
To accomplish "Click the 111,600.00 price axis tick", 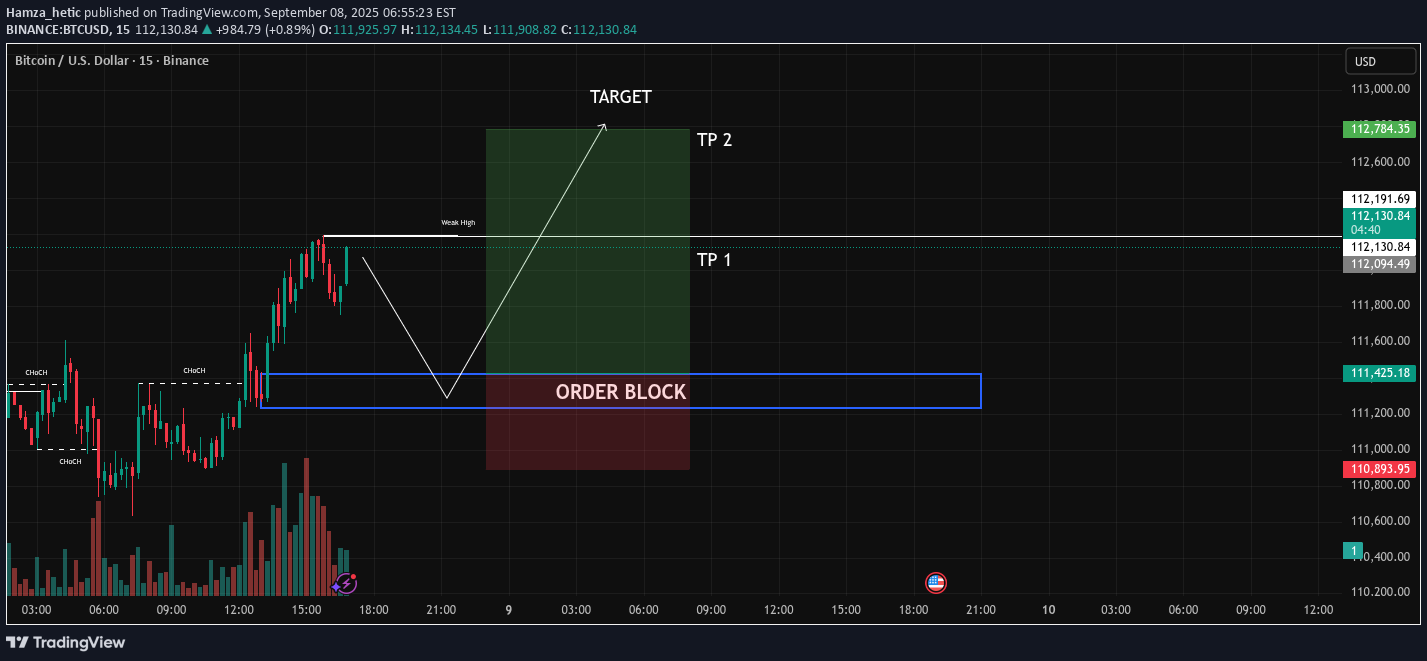I will [x=1380, y=341].
